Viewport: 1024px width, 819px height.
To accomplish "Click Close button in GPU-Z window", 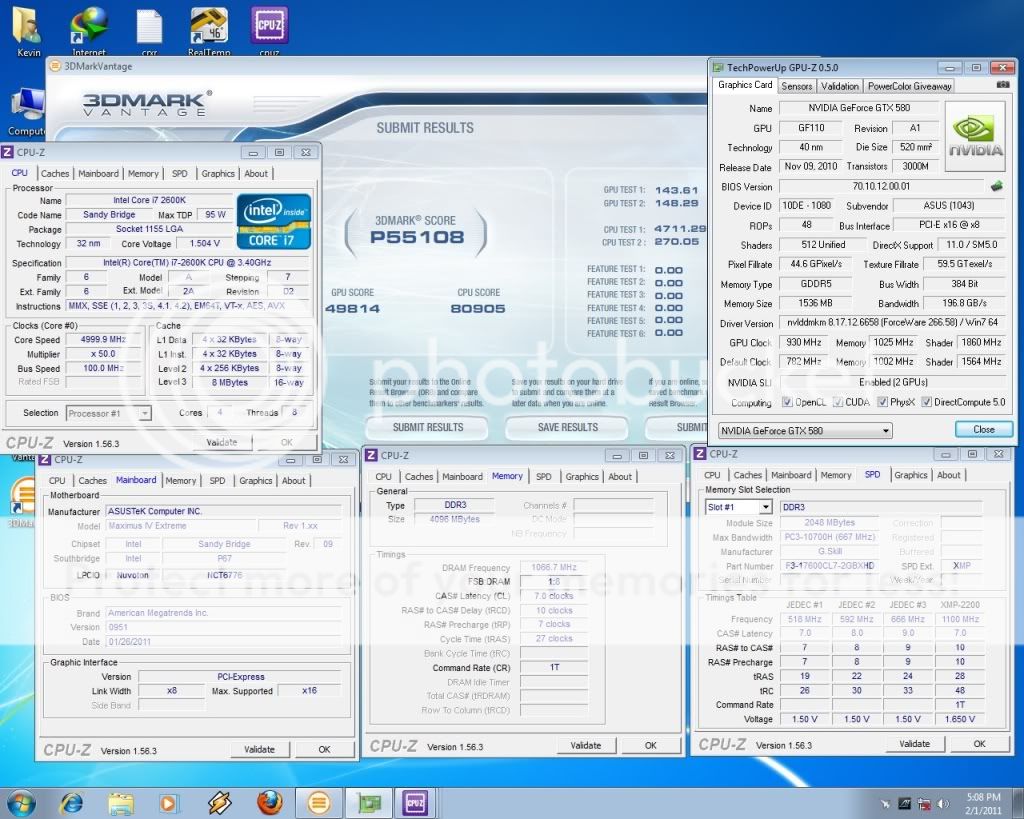I will click(x=983, y=430).
